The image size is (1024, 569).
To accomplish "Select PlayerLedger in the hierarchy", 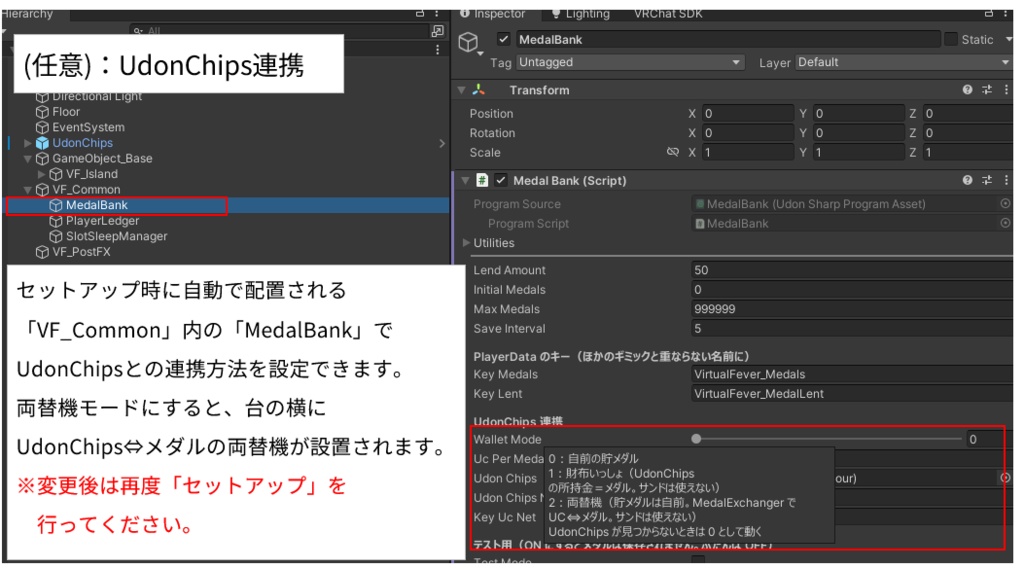I will tap(102, 220).
